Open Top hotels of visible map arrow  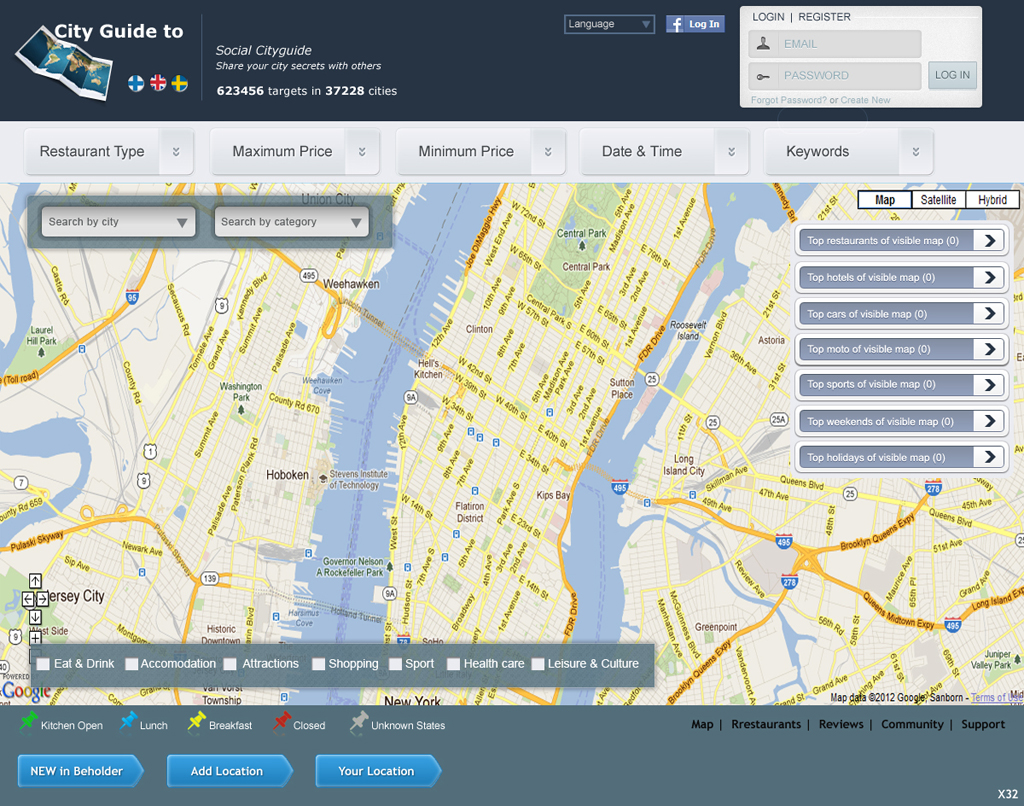[989, 278]
